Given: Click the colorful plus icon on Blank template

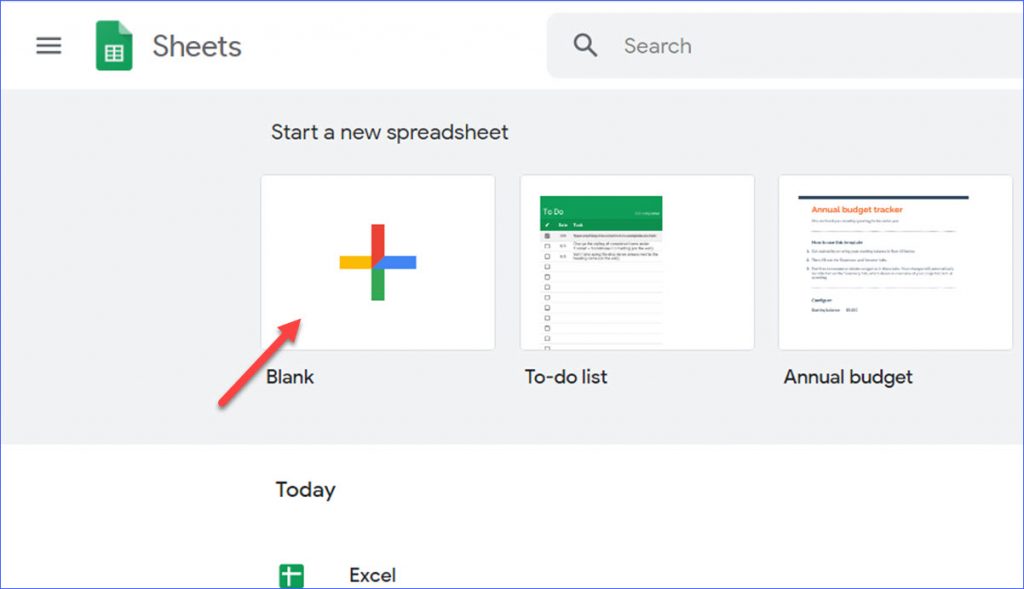Looking at the screenshot, I should click(377, 261).
